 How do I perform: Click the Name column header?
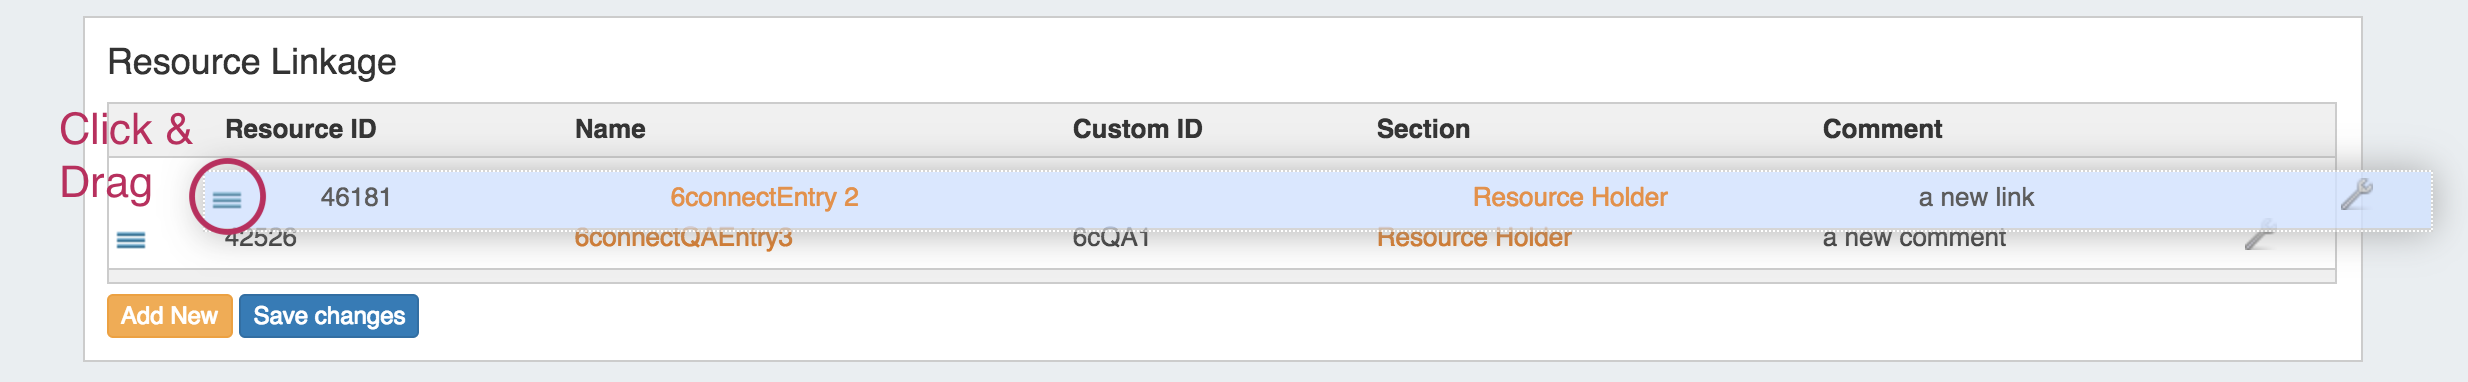(x=610, y=129)
